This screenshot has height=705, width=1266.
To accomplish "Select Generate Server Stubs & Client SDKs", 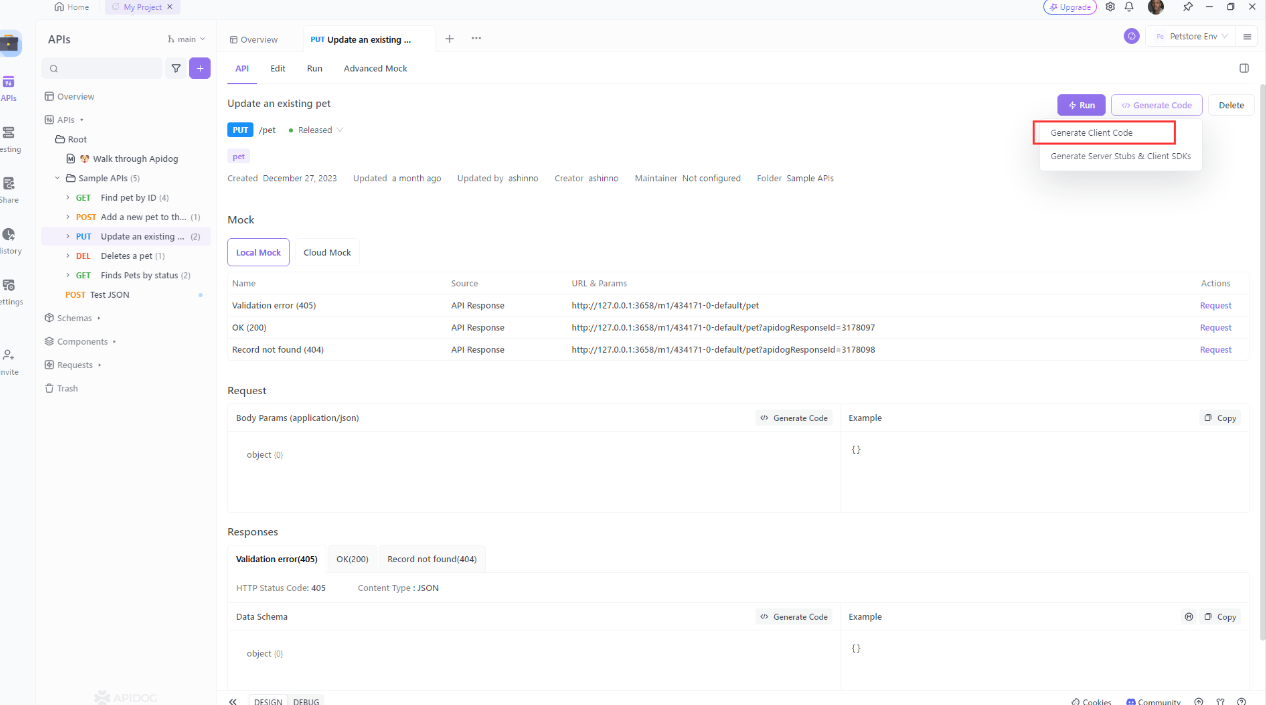I will (x=1120, y=156).
